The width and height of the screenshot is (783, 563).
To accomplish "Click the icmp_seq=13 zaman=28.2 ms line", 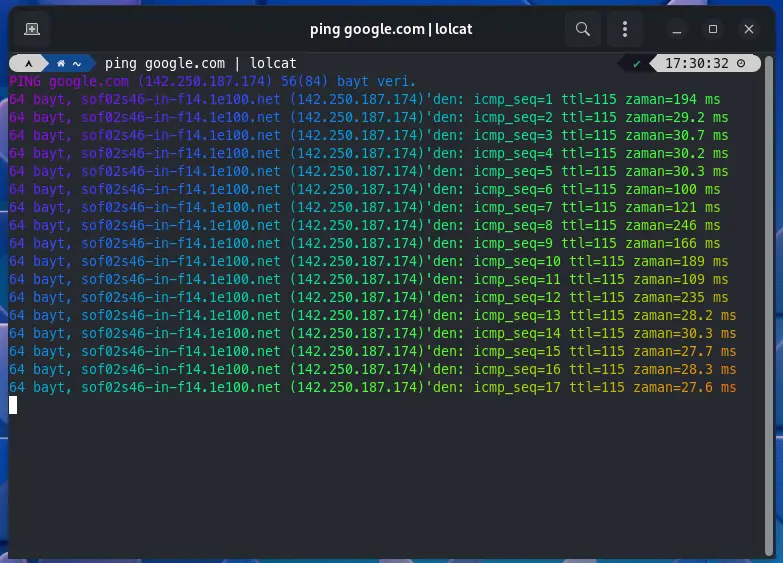I will [x=373, y=315].
